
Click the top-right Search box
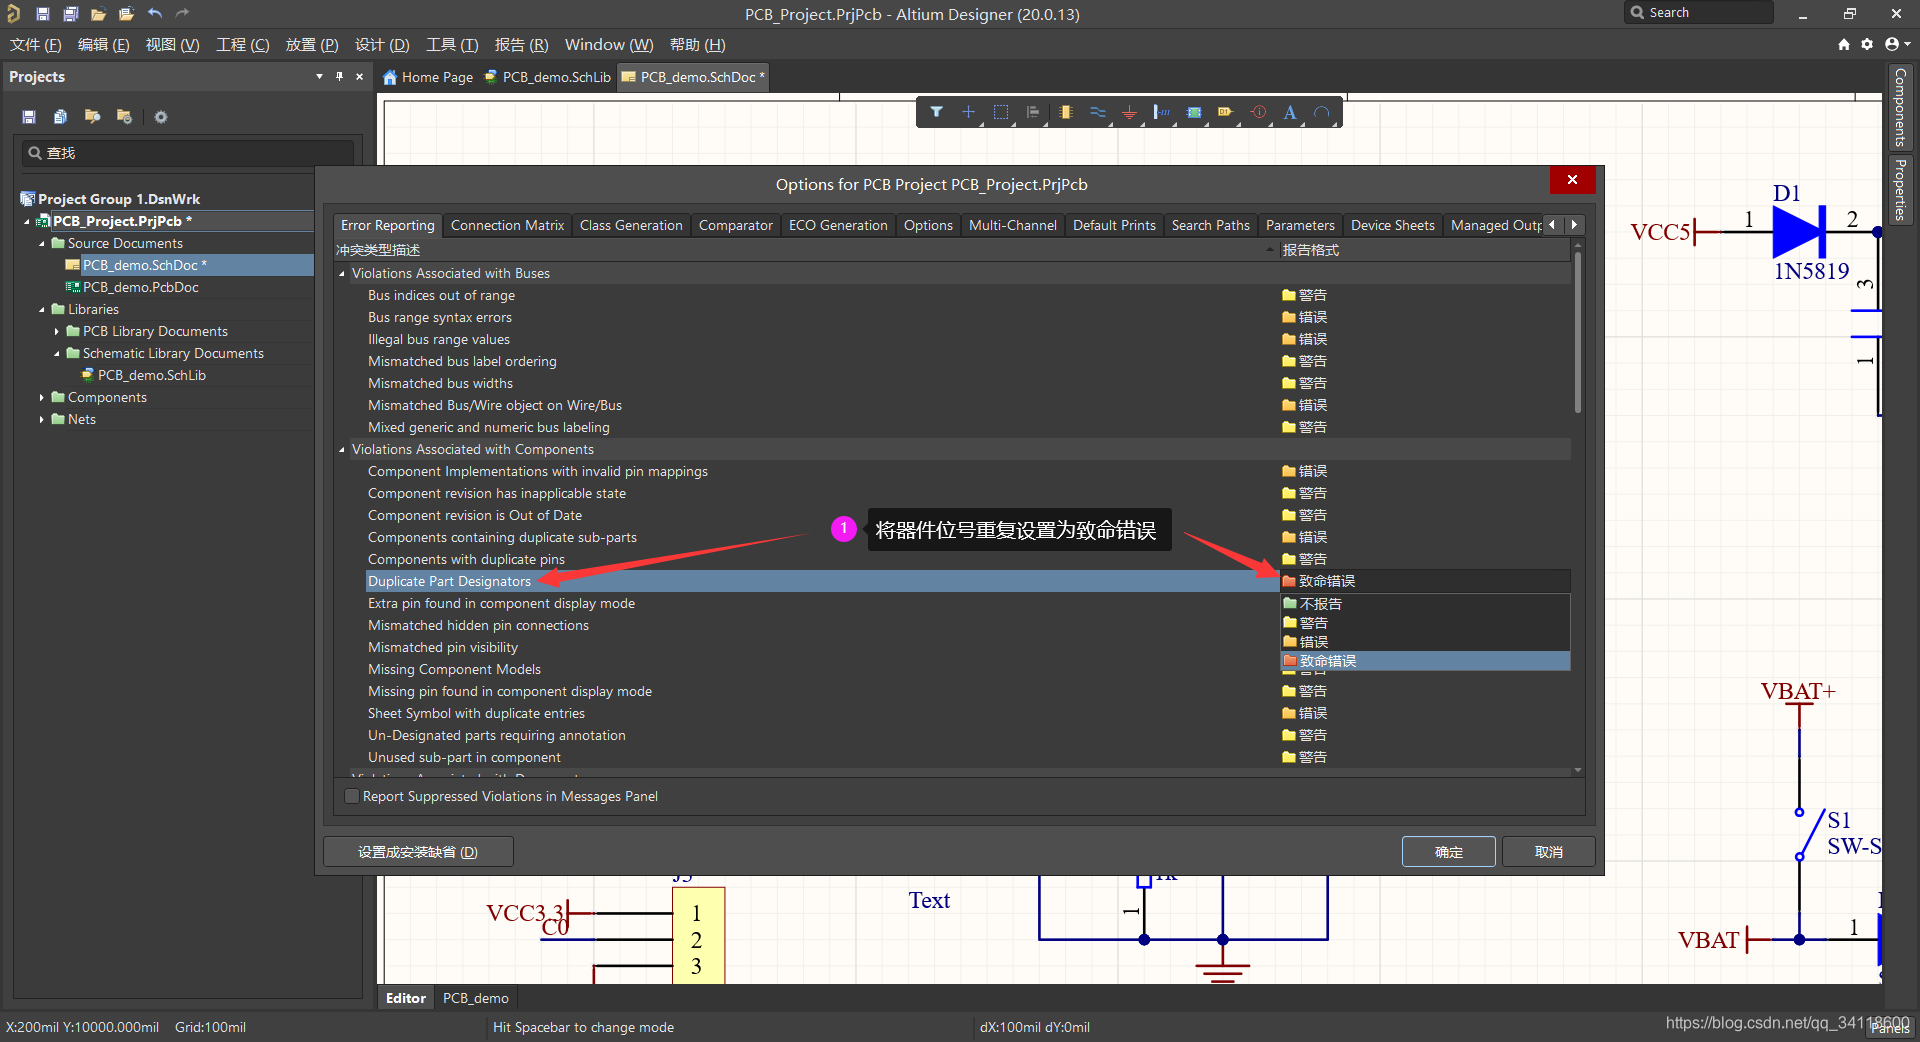coord(1699,13)
